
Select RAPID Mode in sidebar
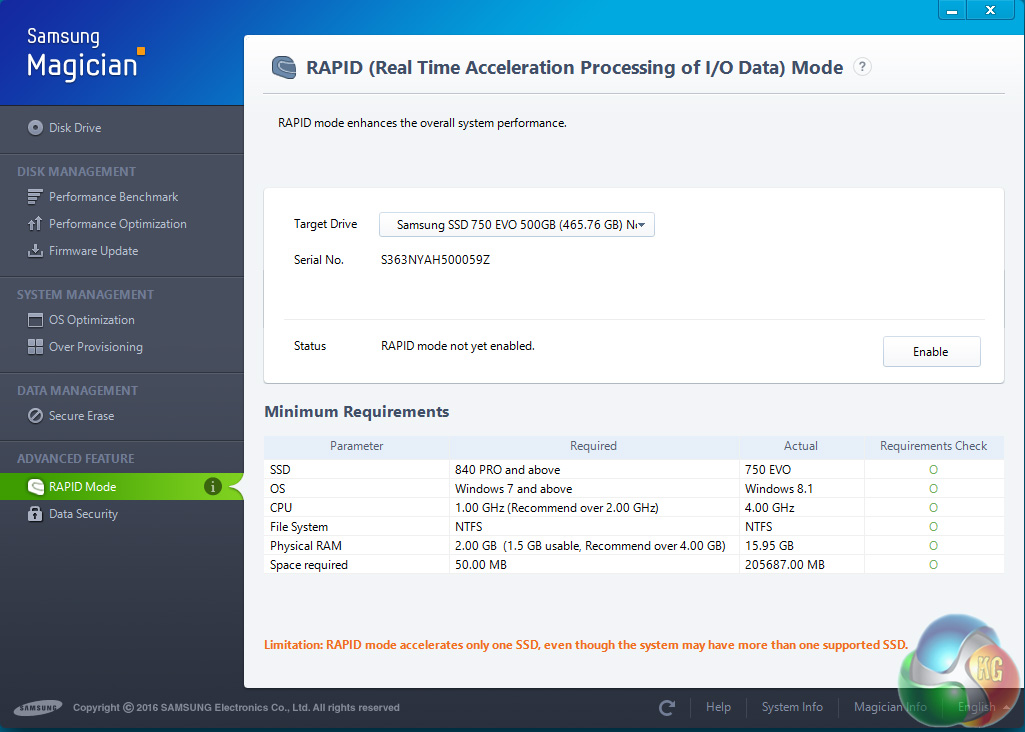122,486
